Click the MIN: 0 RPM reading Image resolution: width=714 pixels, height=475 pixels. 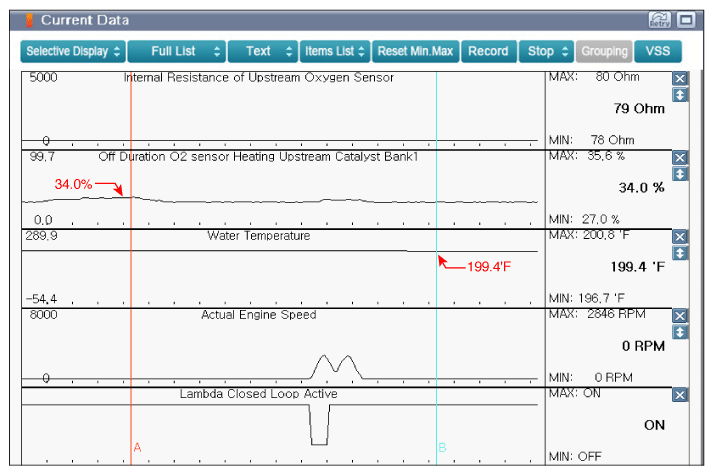point(591,378)
